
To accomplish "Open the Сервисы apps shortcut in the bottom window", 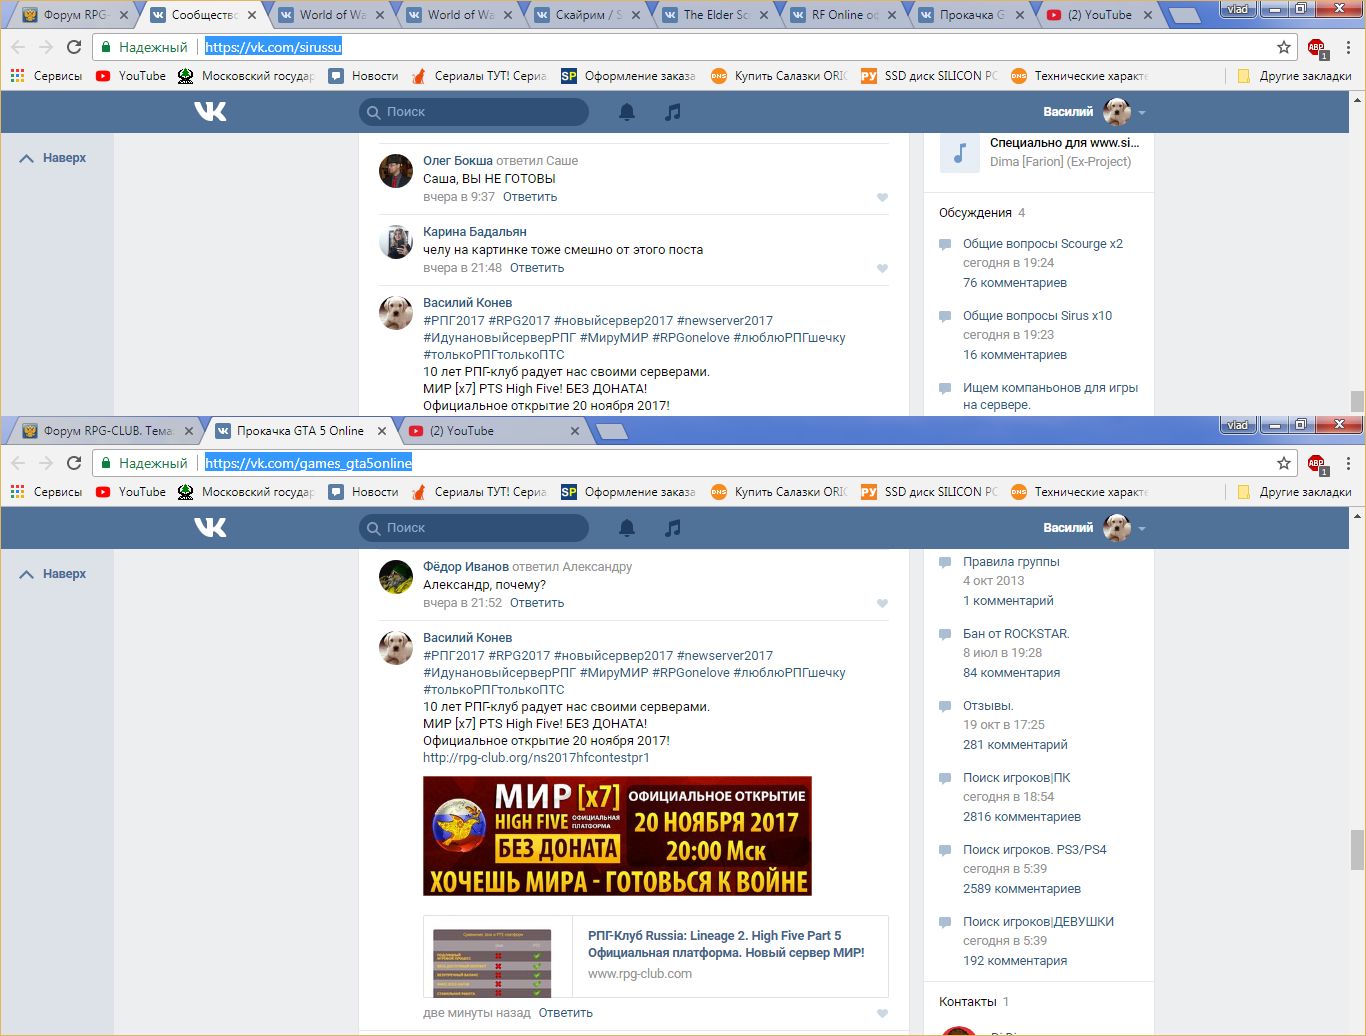I will click(46, 492).
